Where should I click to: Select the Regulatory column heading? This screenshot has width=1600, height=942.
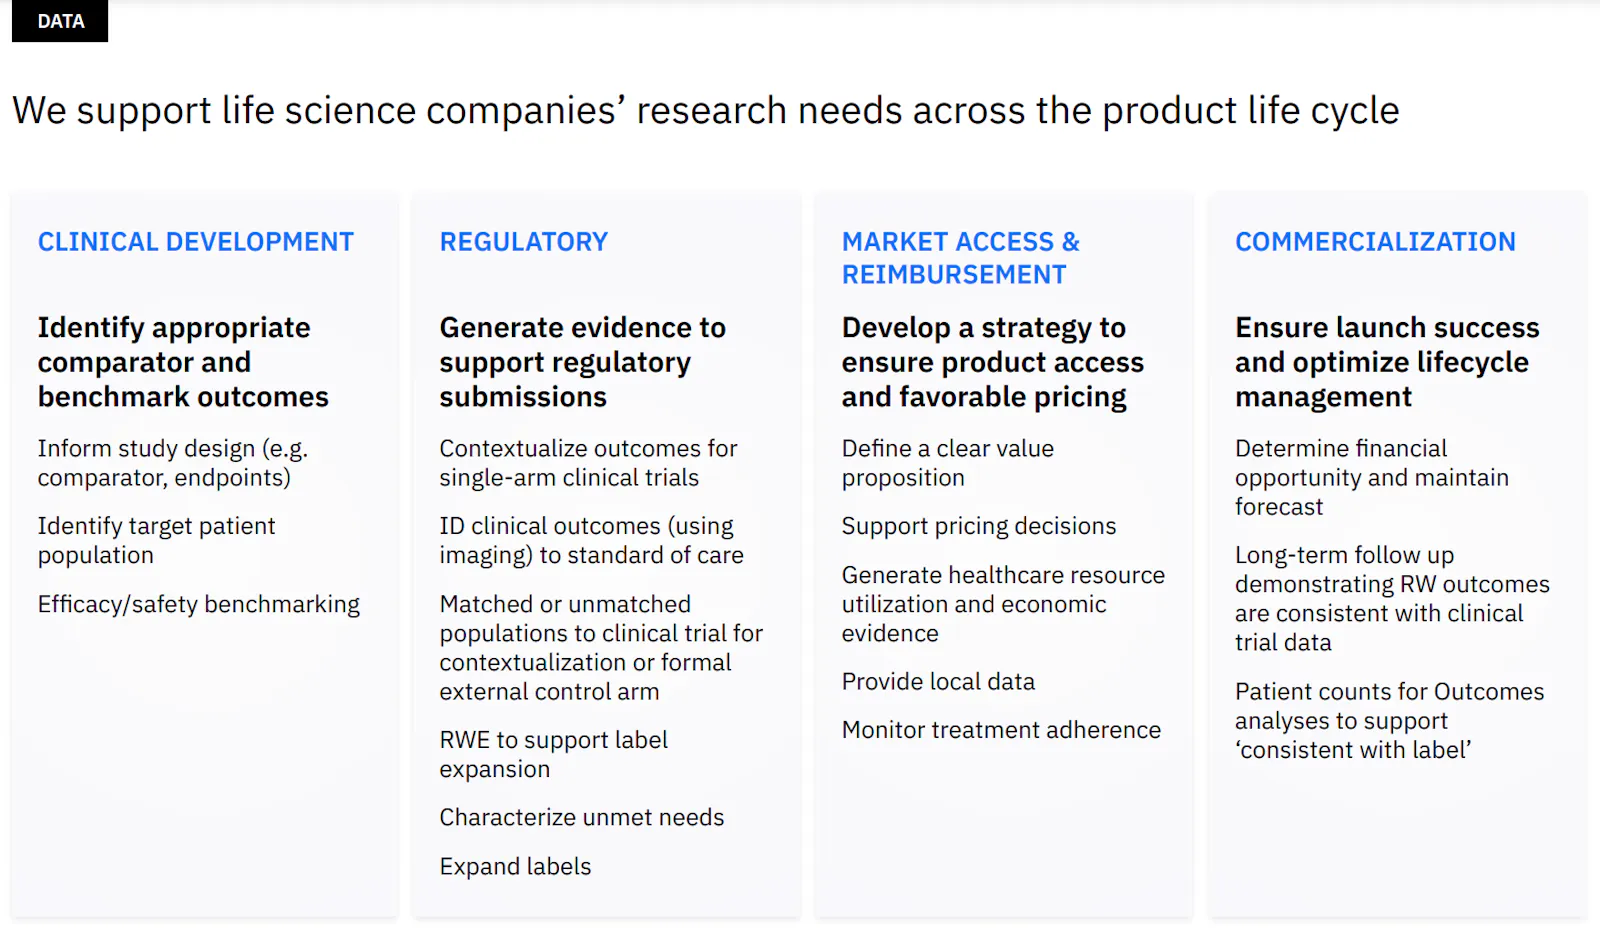coord(523,242)
